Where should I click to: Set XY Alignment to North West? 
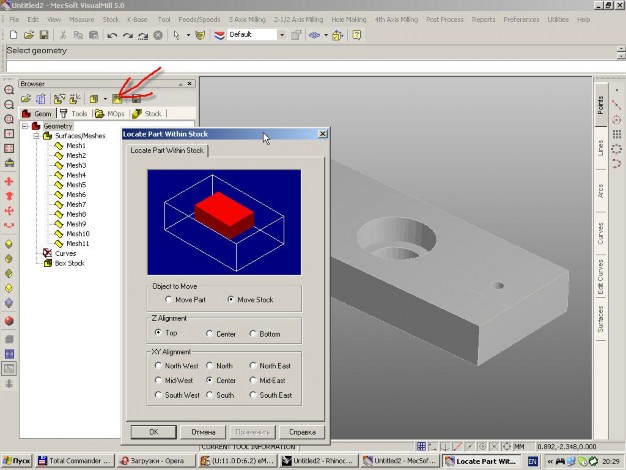[158, 365]
